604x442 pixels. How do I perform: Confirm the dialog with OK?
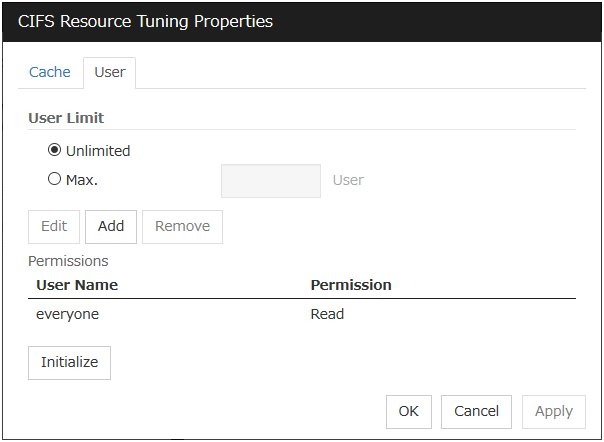[408, 411]
